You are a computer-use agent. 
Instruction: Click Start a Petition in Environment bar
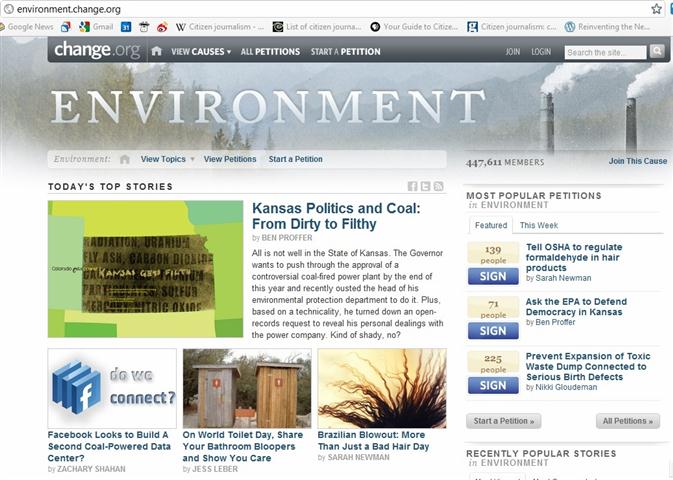pyautogui.click(x=295, y=159)
